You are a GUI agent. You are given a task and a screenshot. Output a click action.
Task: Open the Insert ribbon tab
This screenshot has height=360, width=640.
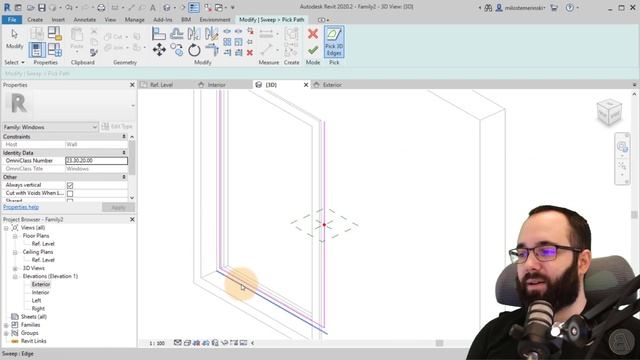[x=58, y=20]
